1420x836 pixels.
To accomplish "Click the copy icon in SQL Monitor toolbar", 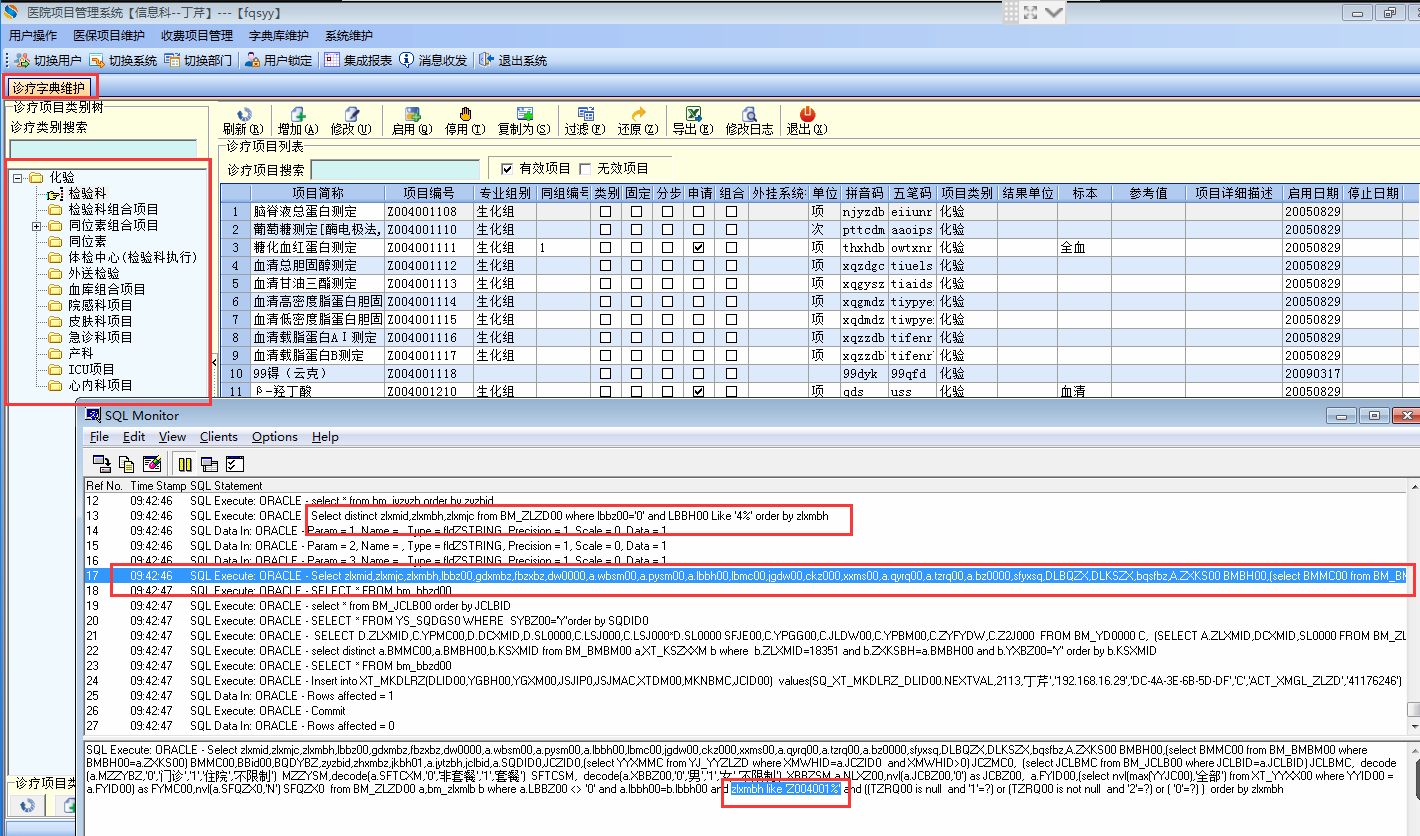I will pos(127,463).
